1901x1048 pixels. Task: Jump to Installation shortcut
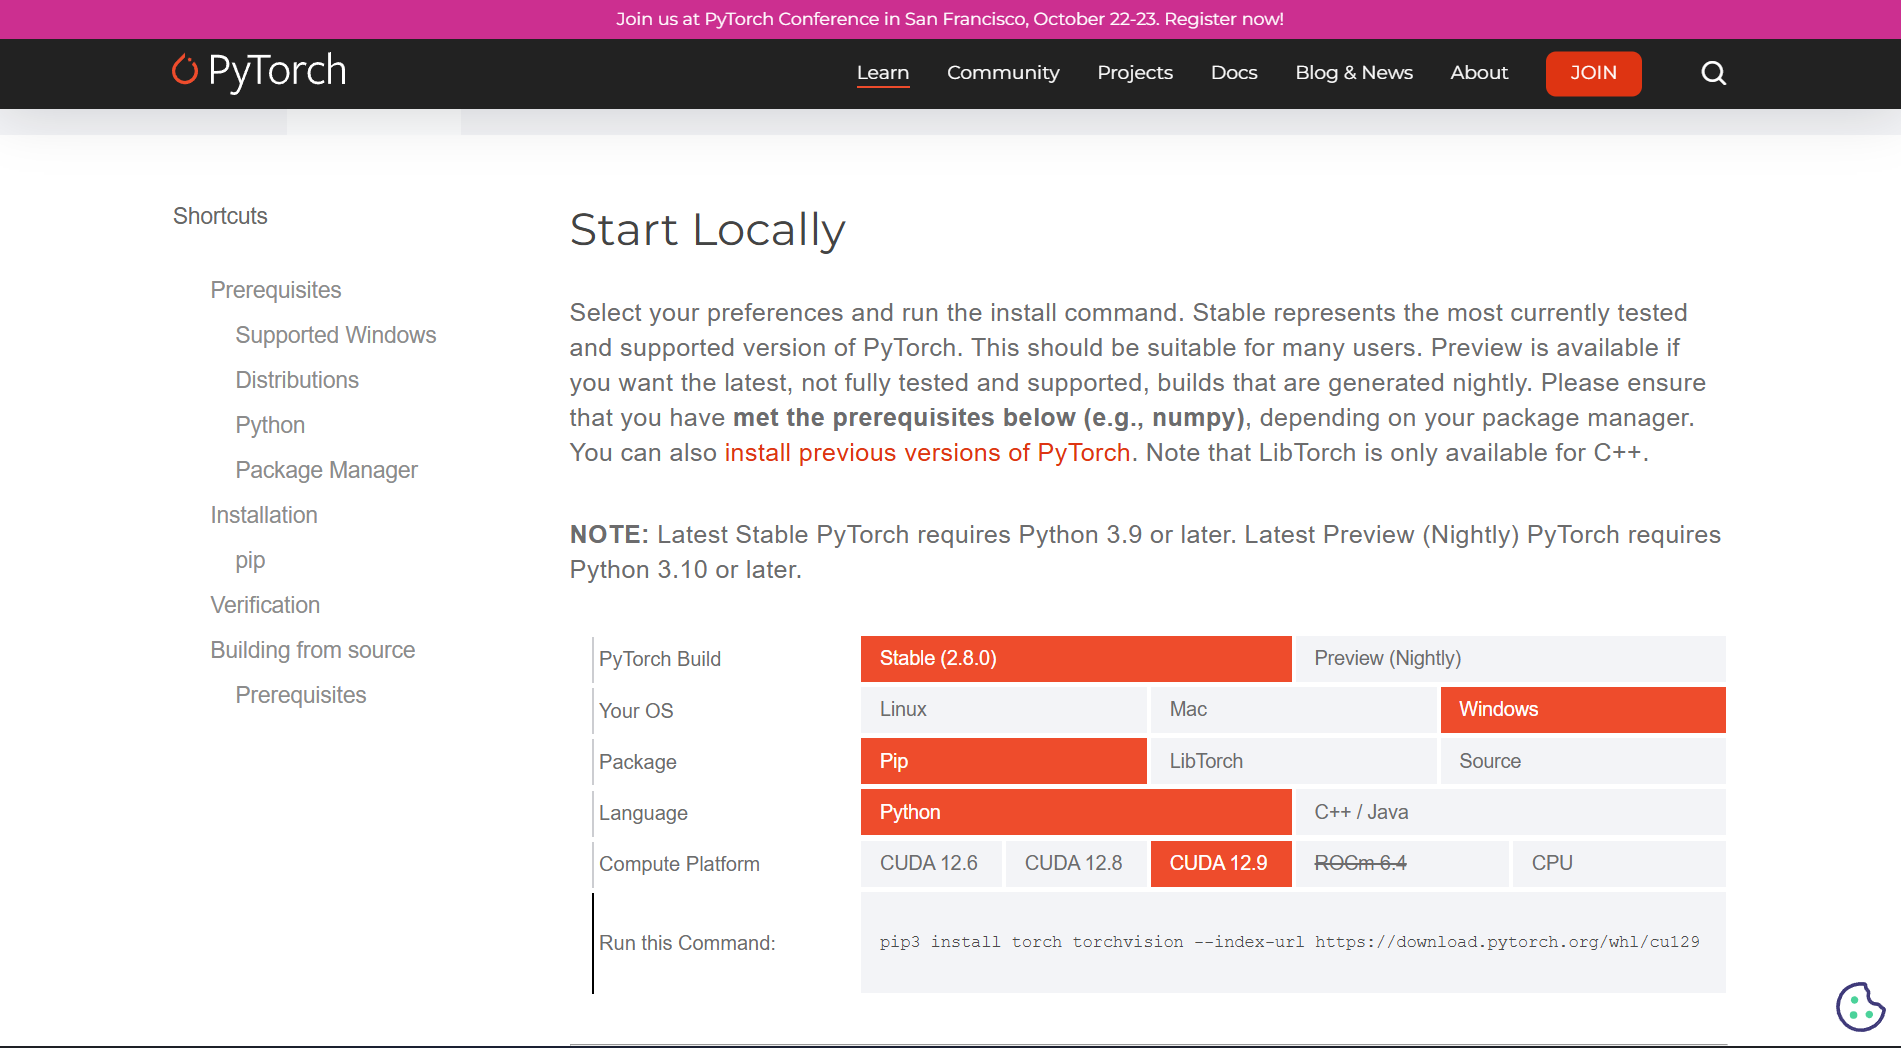pyautogui.click(x=264, y=515)
